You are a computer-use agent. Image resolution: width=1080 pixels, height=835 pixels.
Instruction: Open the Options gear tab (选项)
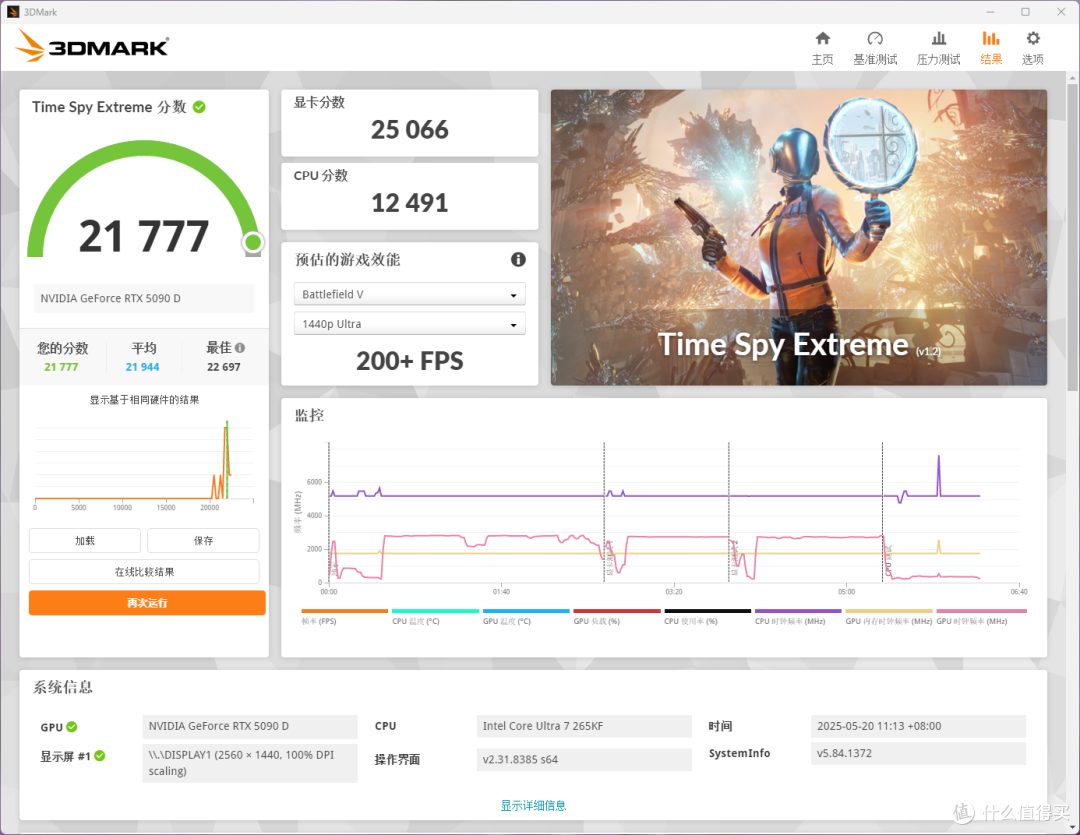coord(1032,48)
